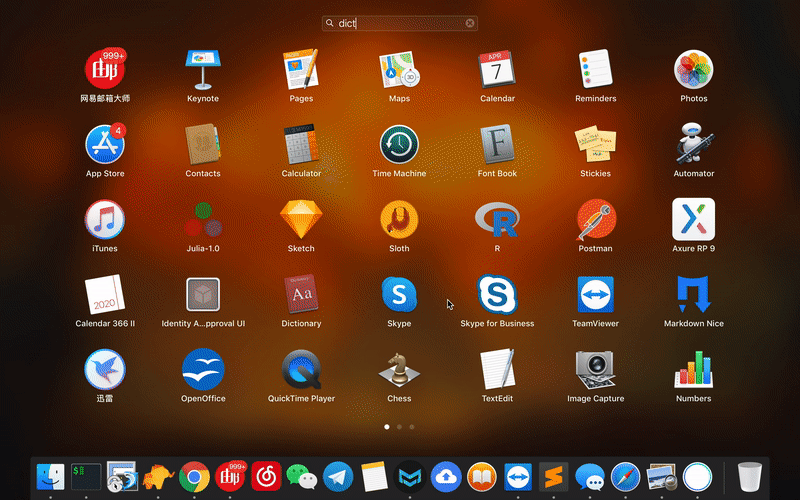This screenshot has height=500, width=800.
Task: Launch Pages from Launchpad
Action: [x=301, y=70]
